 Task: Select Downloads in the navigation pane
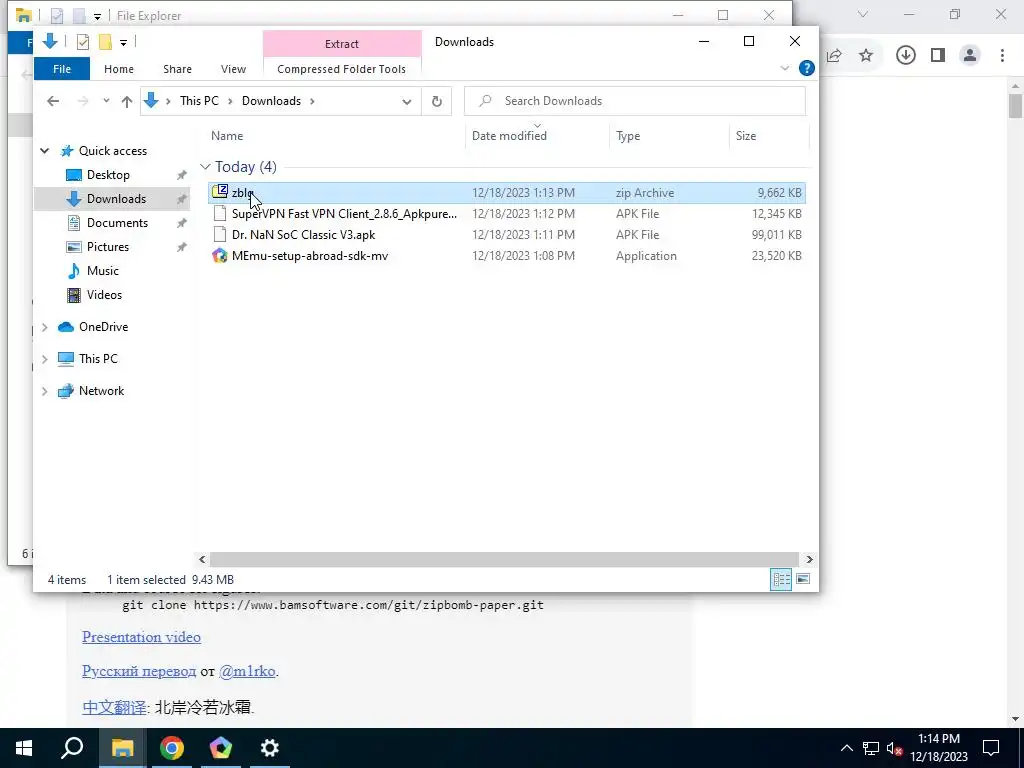tap(116, 199)
